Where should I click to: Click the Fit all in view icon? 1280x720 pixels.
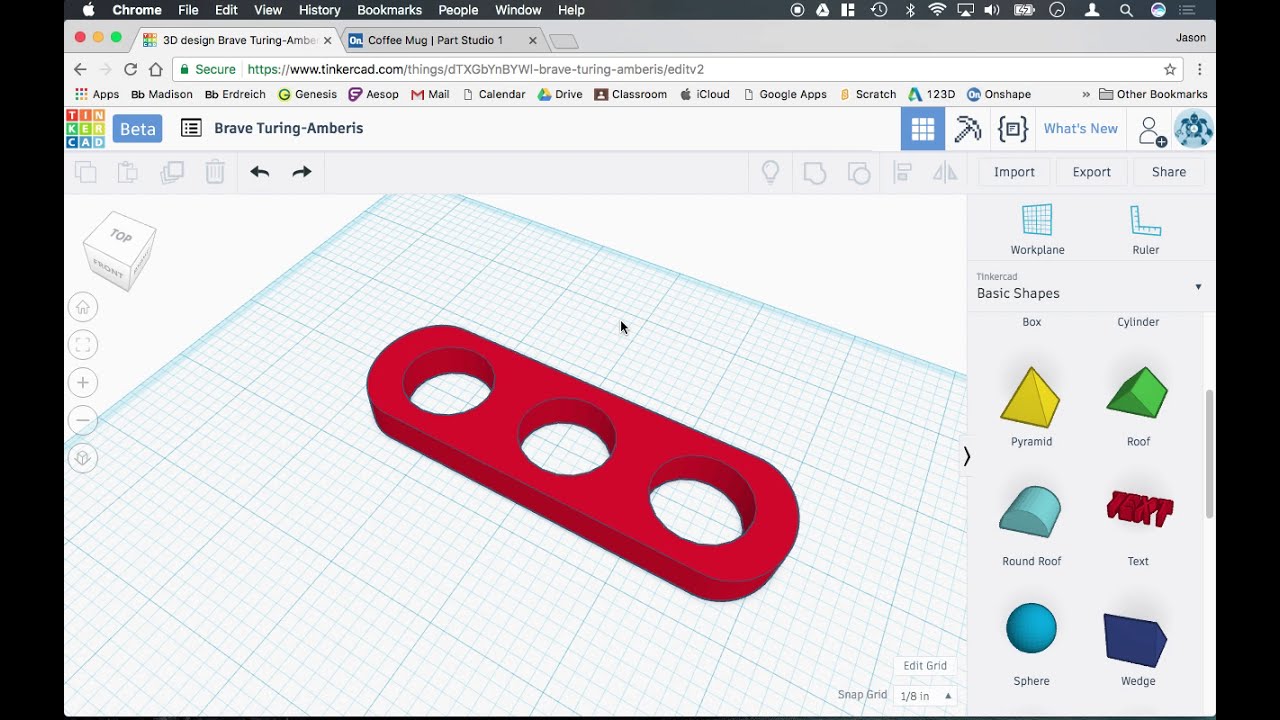[83, 345]
